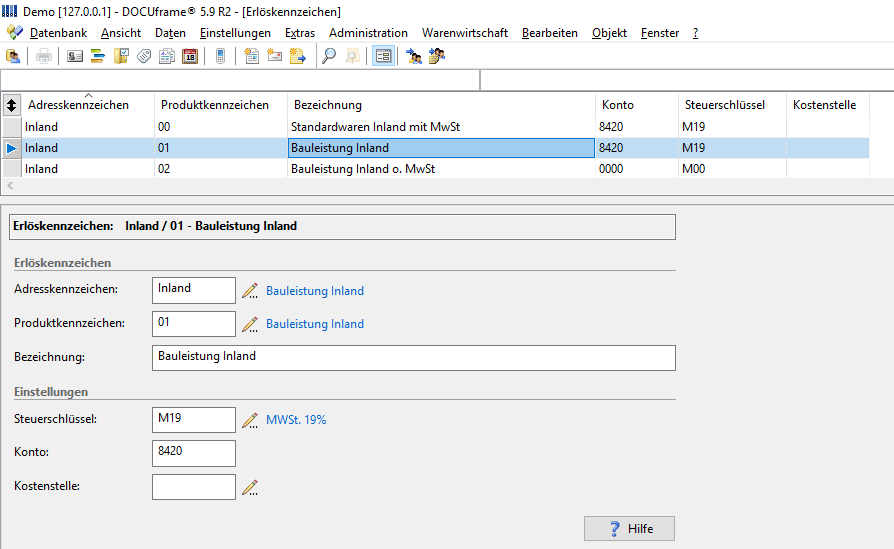Screen dimensions: 894x549
Task: Open the Fenster menu
Action: coord(660,33)
